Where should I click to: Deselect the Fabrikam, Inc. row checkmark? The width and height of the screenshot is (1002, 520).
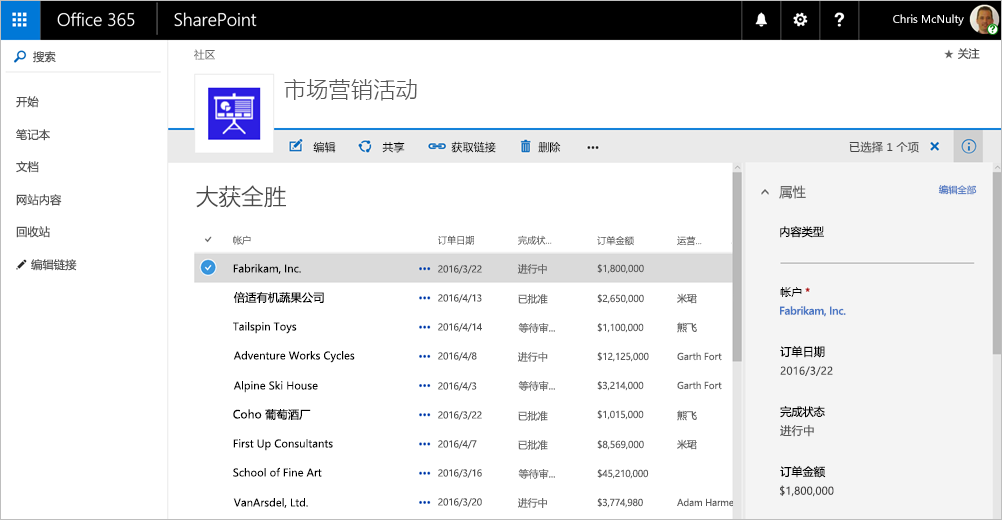[x=208, y=268]
